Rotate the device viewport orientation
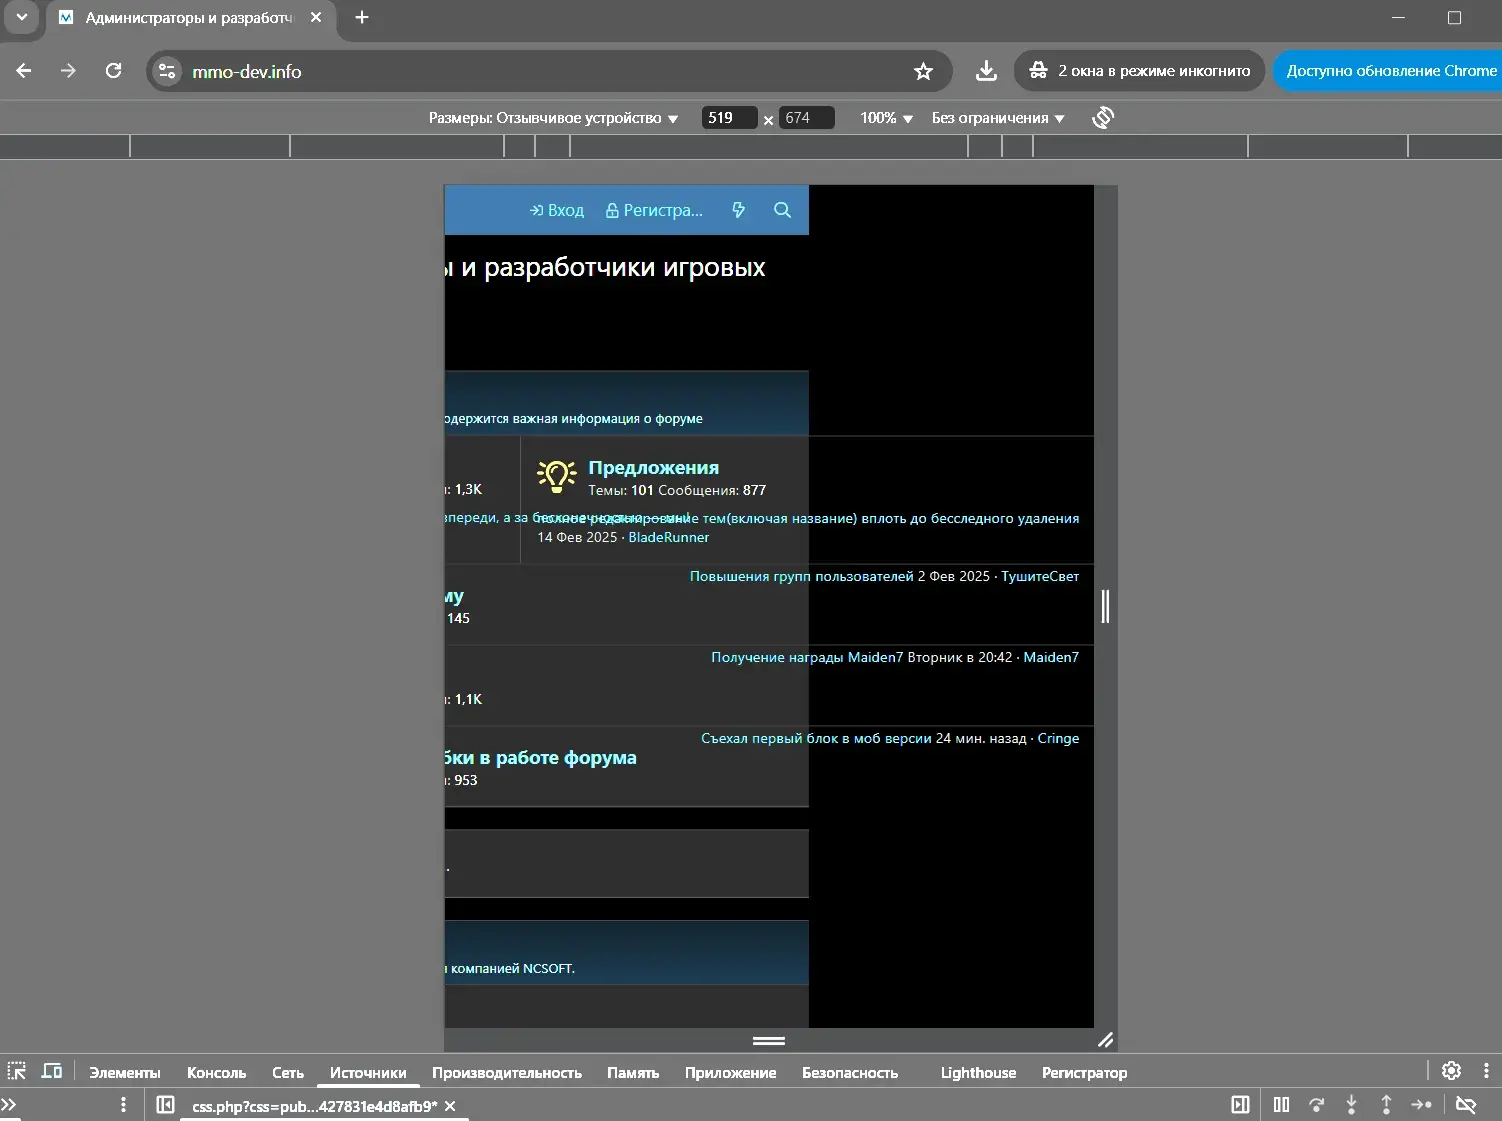The height and width of the screenshot is (1121, 1502). pos(1103,118)
